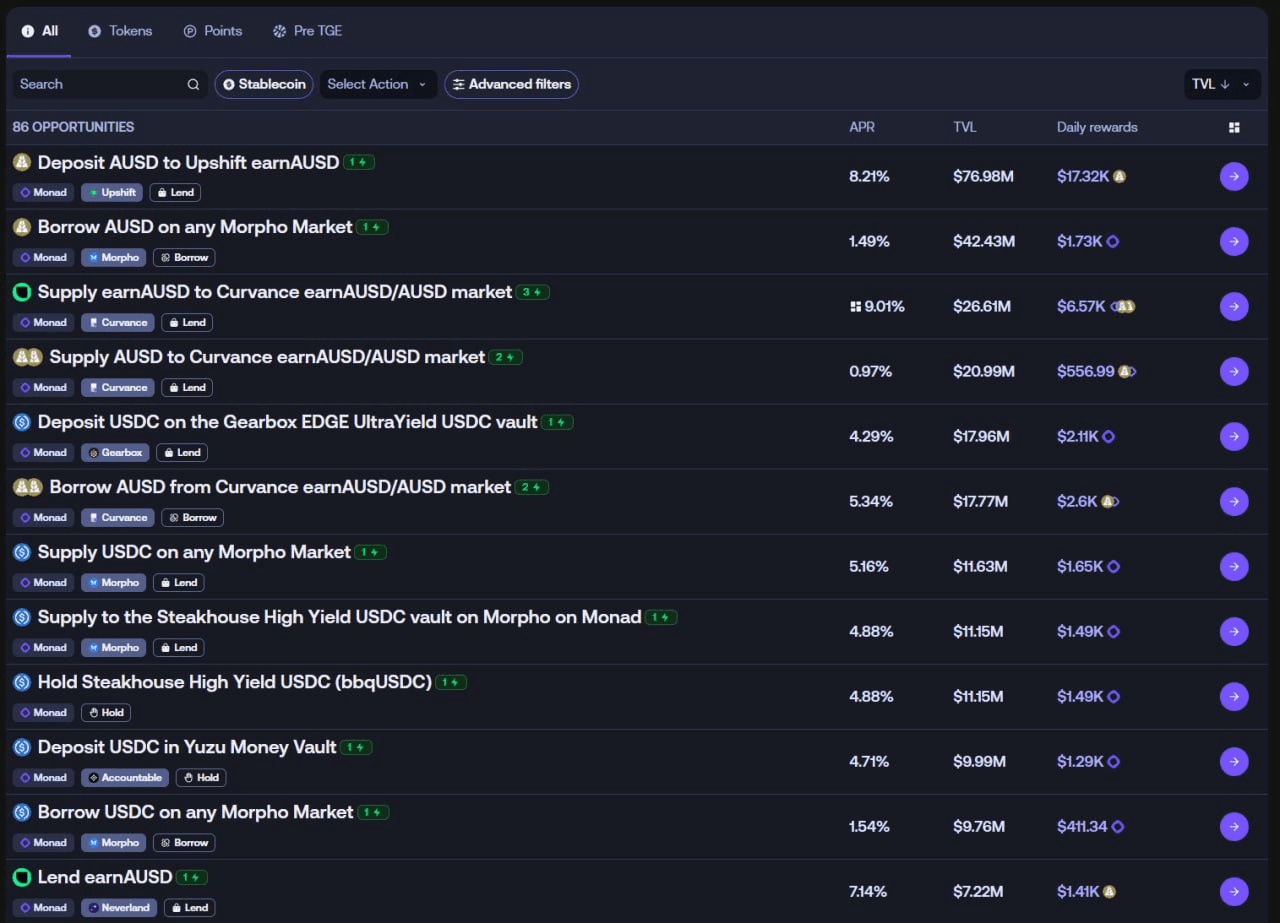1280x923 pixels.
Task: Click arrow button for Lend earnAUSD row
Action: click(x=1234, y=892)
